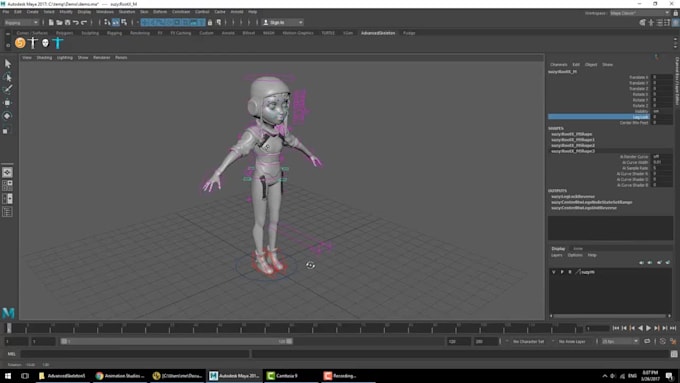680x383 pixels.
Task: Toggle auto keyframe button in range bar
Action: 663,341
